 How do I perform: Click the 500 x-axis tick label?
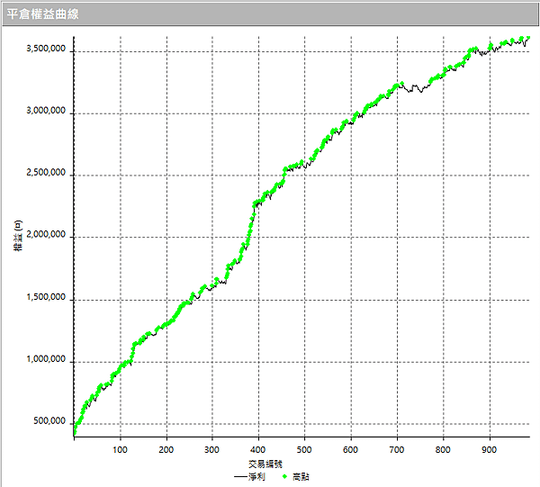pyautogui.click(x=304, y=449)
